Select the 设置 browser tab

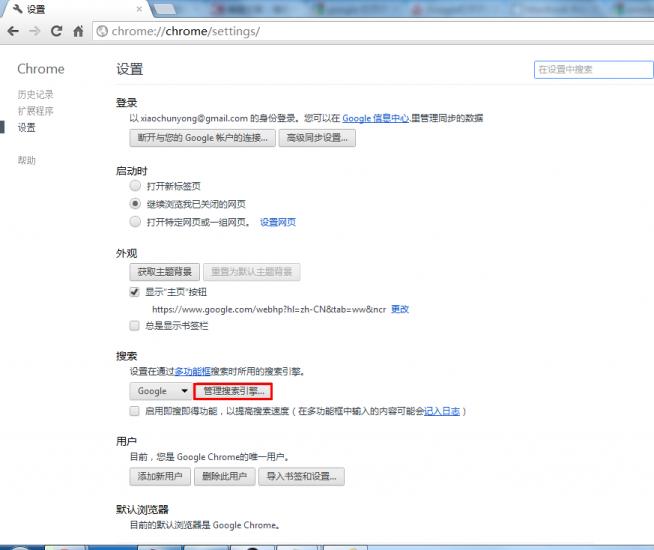pyautogui.click(x=75, y=9)
